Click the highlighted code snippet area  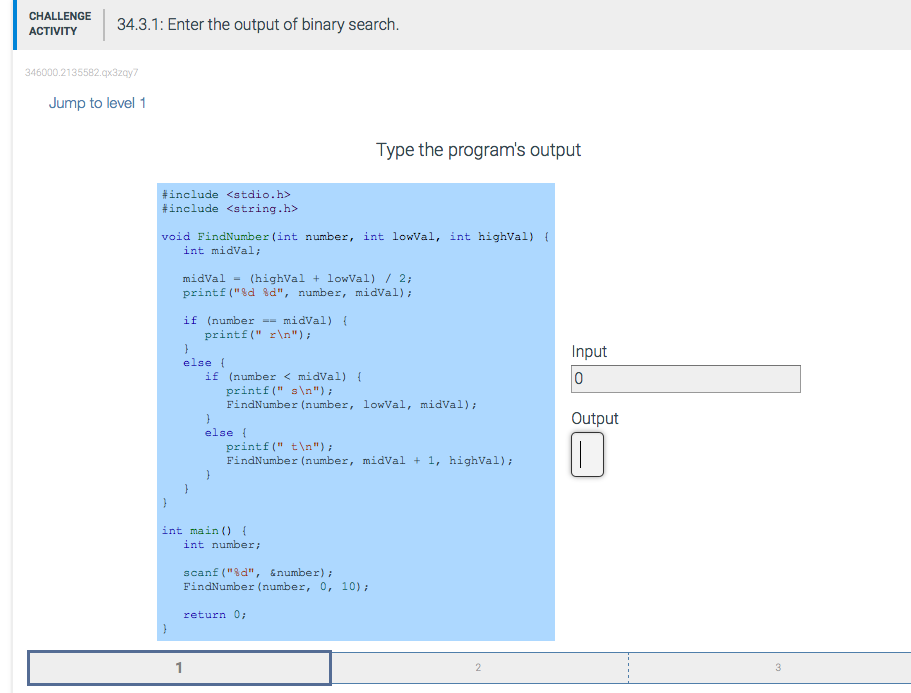(x=356, y=410)
